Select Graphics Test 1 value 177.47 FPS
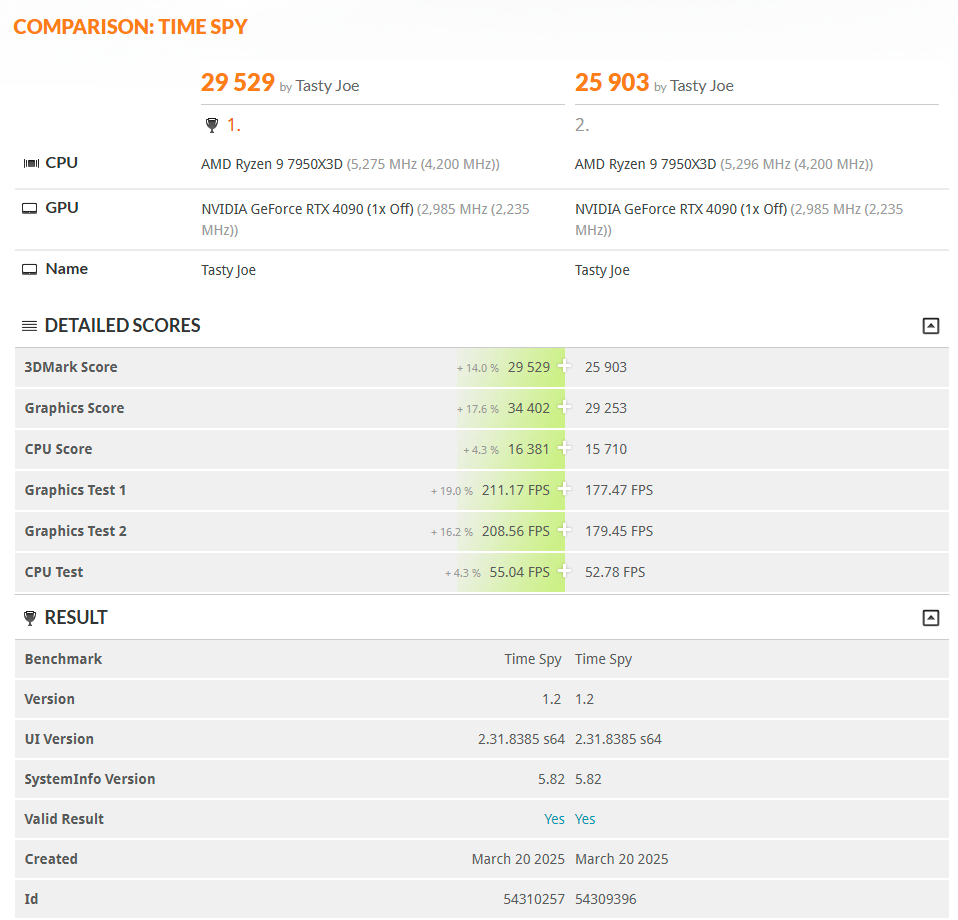Screen dimensions: 958x920 [619, 490]
